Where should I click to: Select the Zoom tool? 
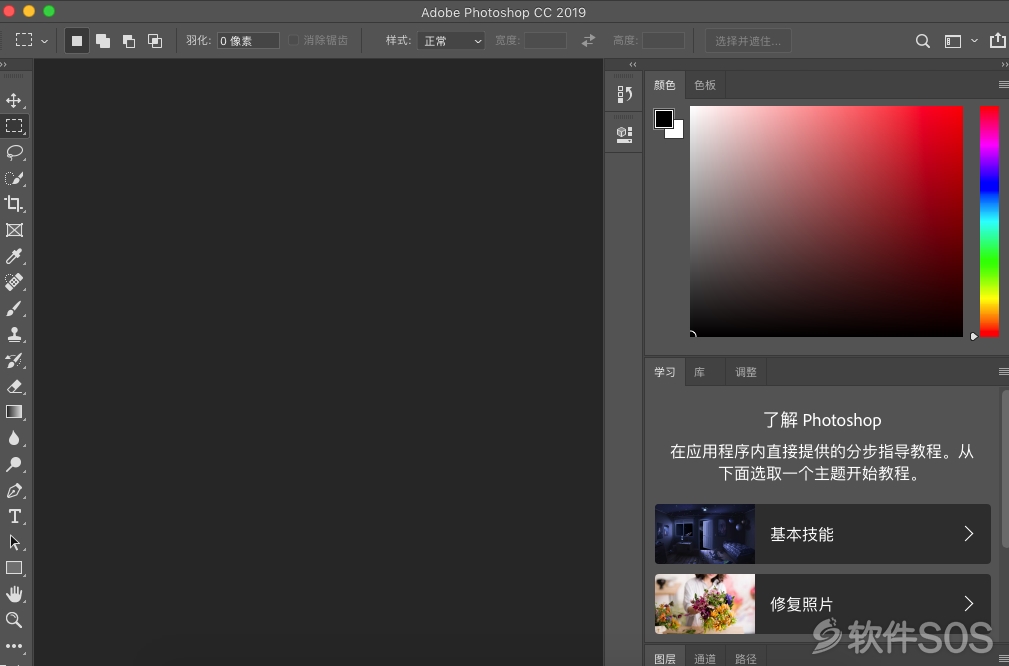tap(14, 620)
